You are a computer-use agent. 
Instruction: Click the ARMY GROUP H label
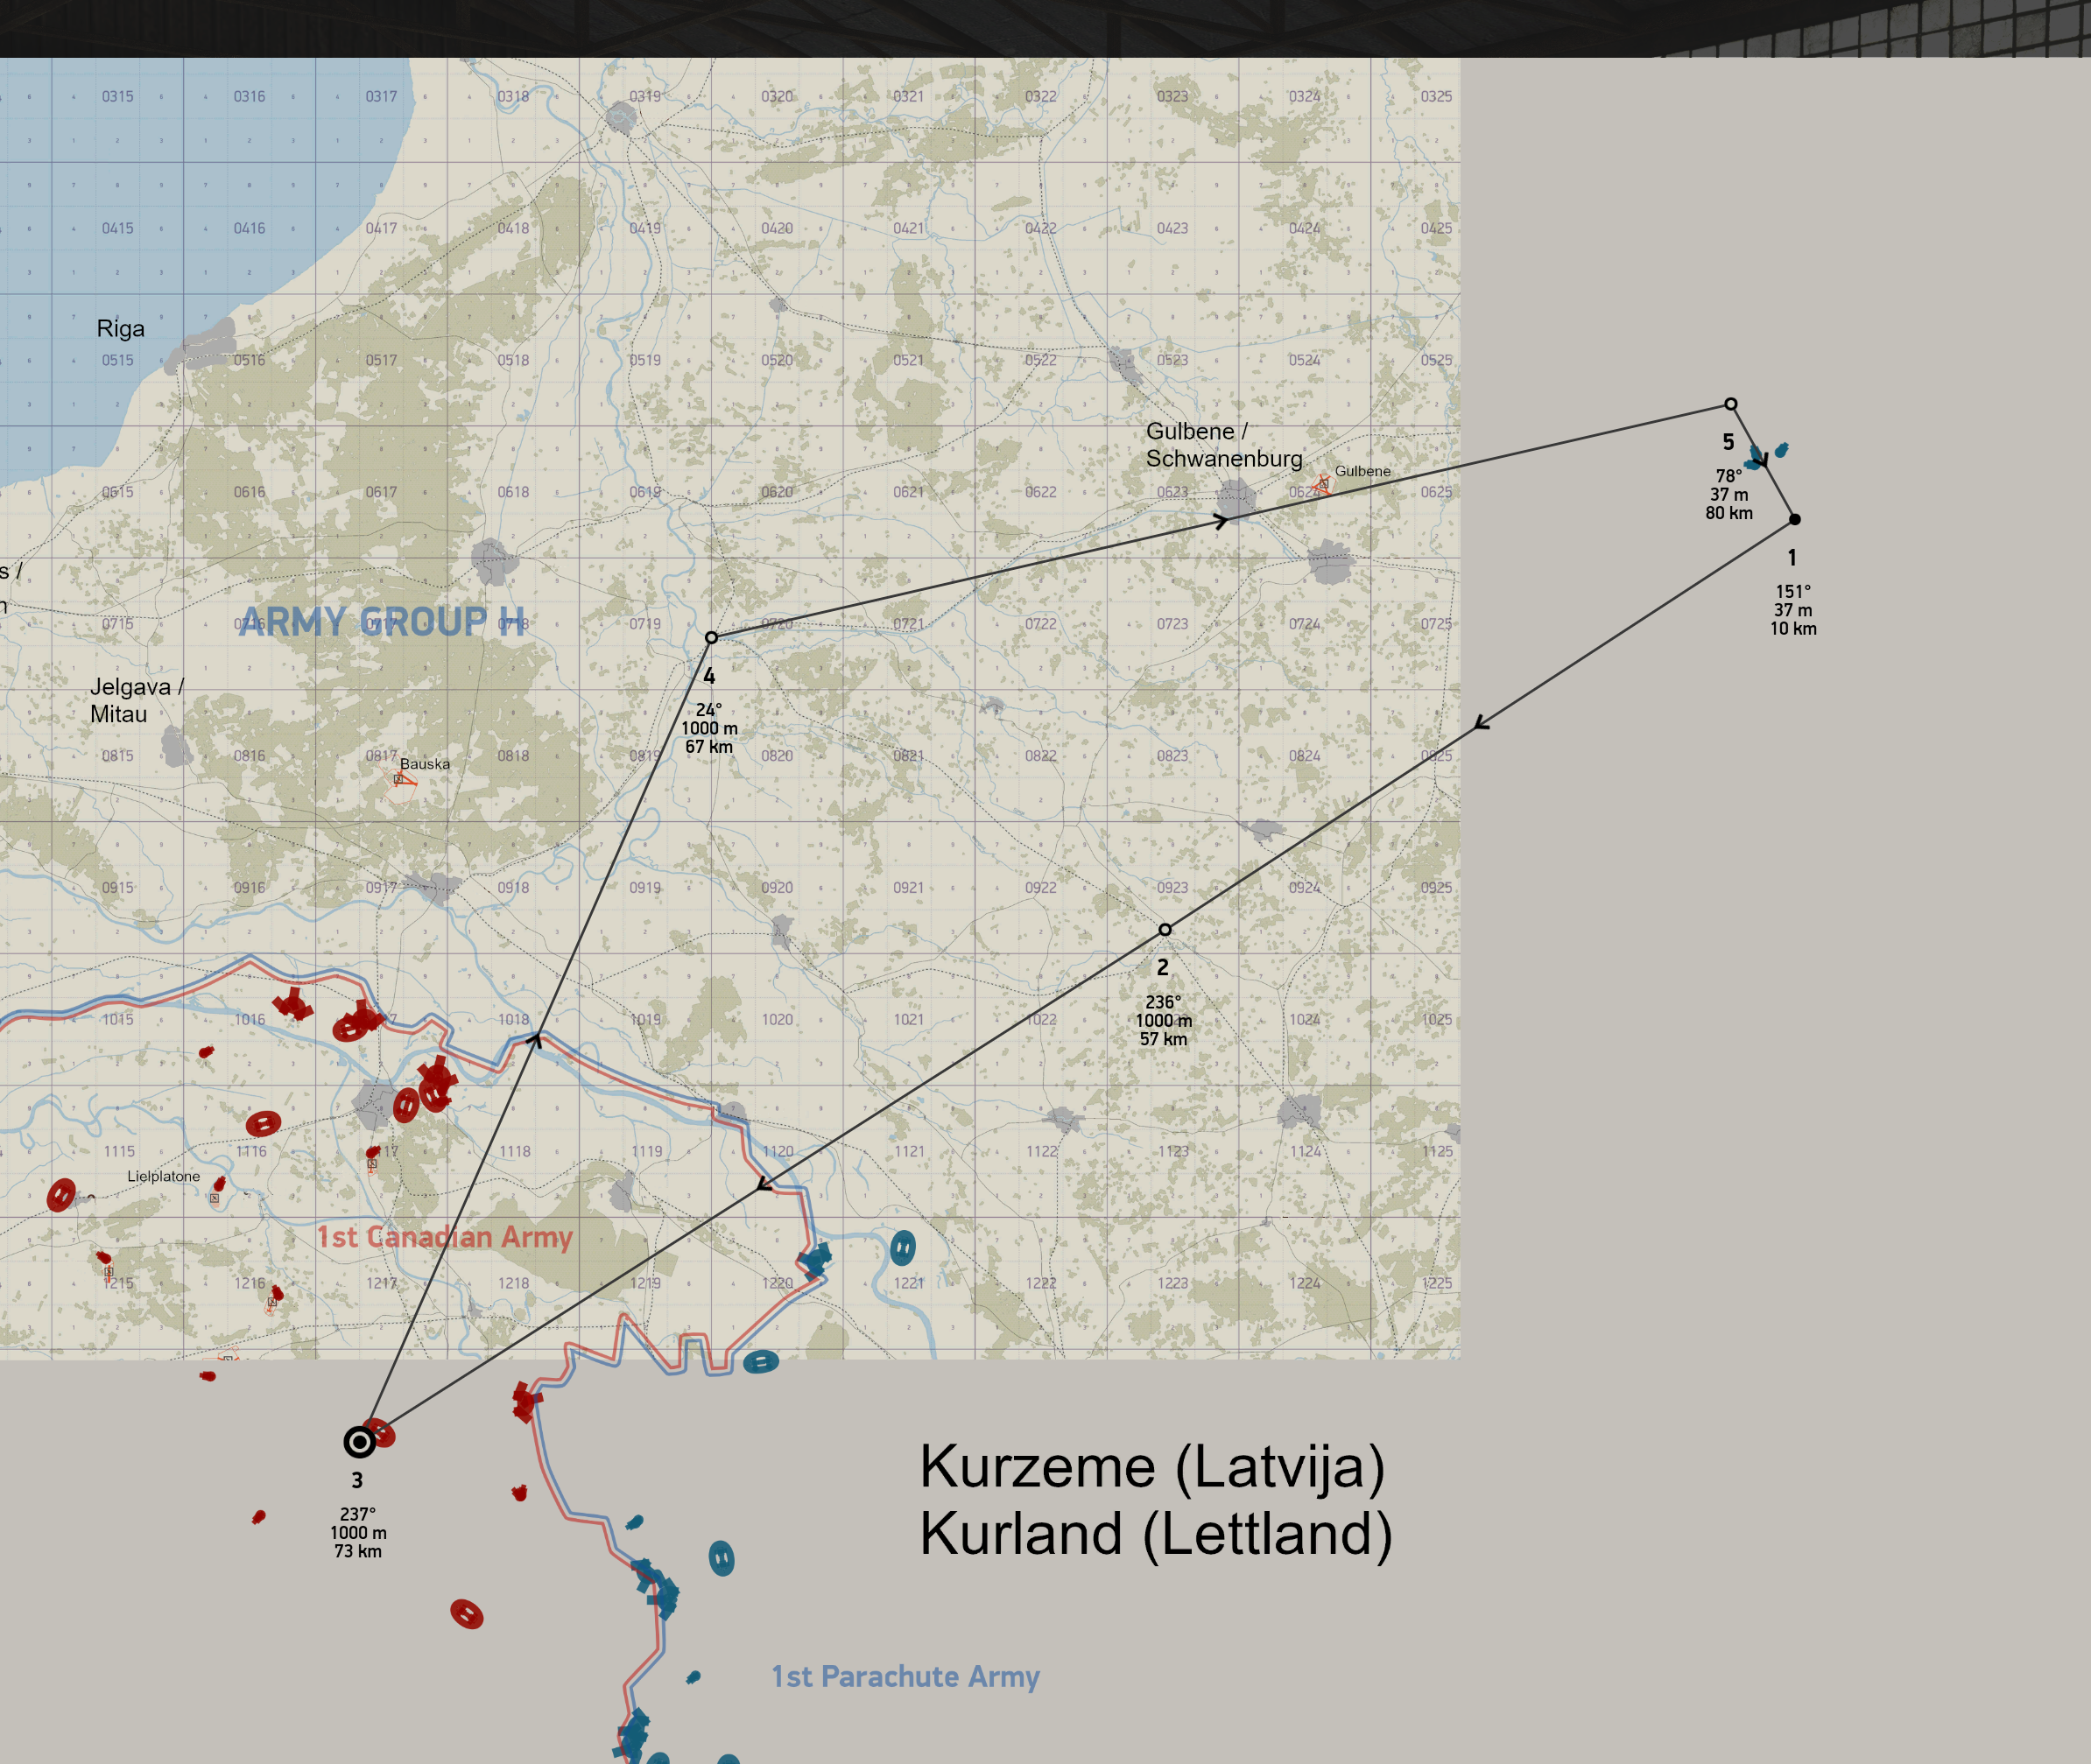381,622
